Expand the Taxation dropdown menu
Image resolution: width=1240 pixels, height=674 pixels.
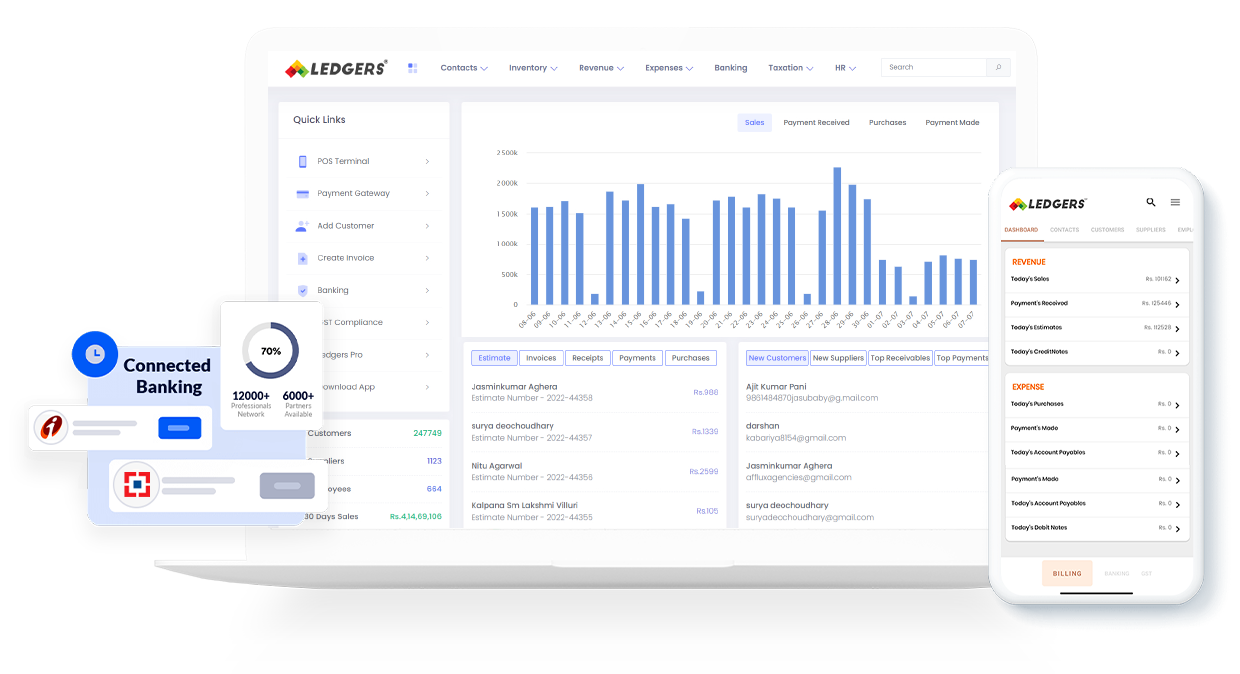[x=789, y=67]
